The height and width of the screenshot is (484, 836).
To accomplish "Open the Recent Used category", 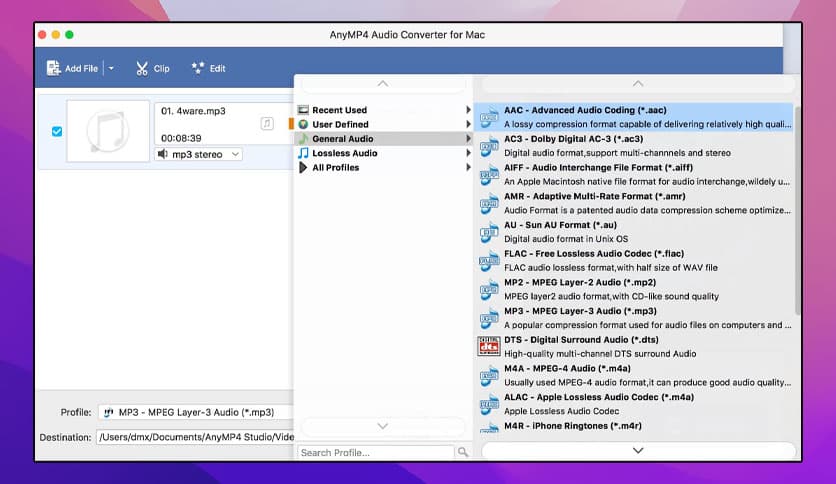I will coord(383,110).
